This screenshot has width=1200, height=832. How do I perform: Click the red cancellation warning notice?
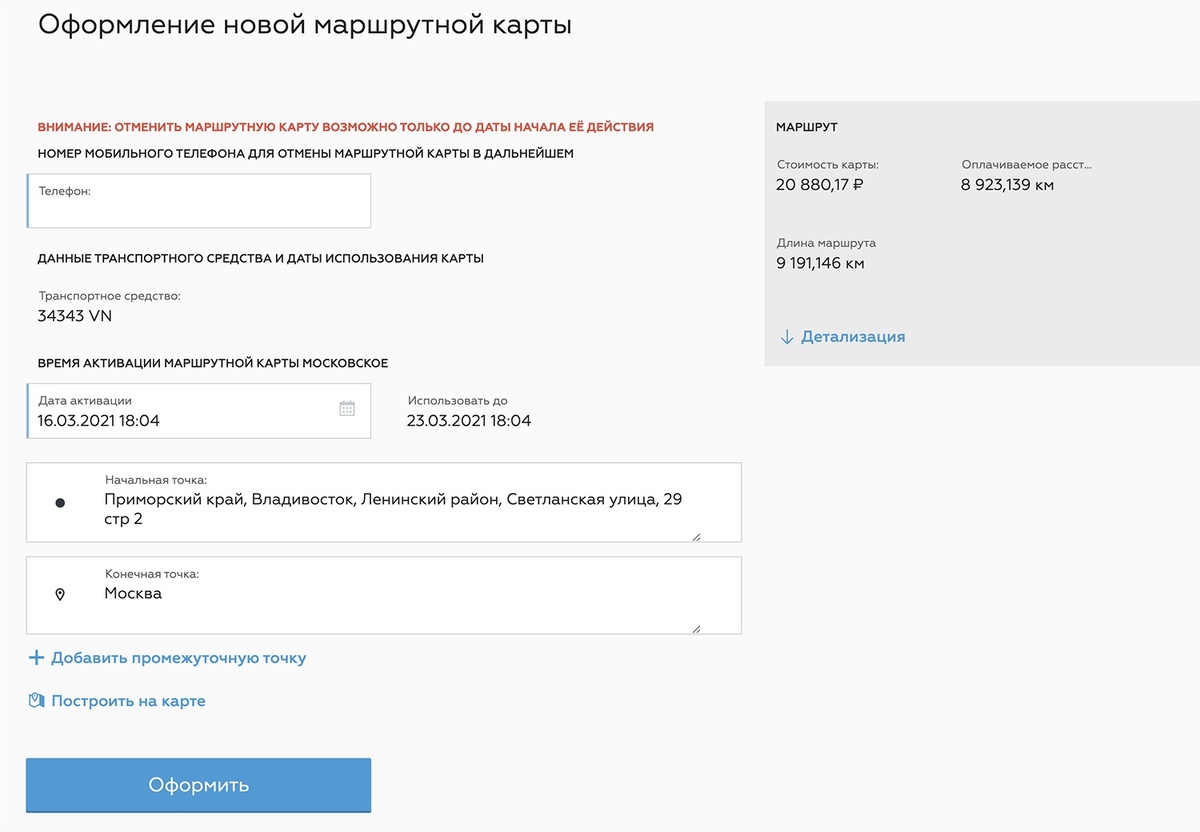pos(345,126)
